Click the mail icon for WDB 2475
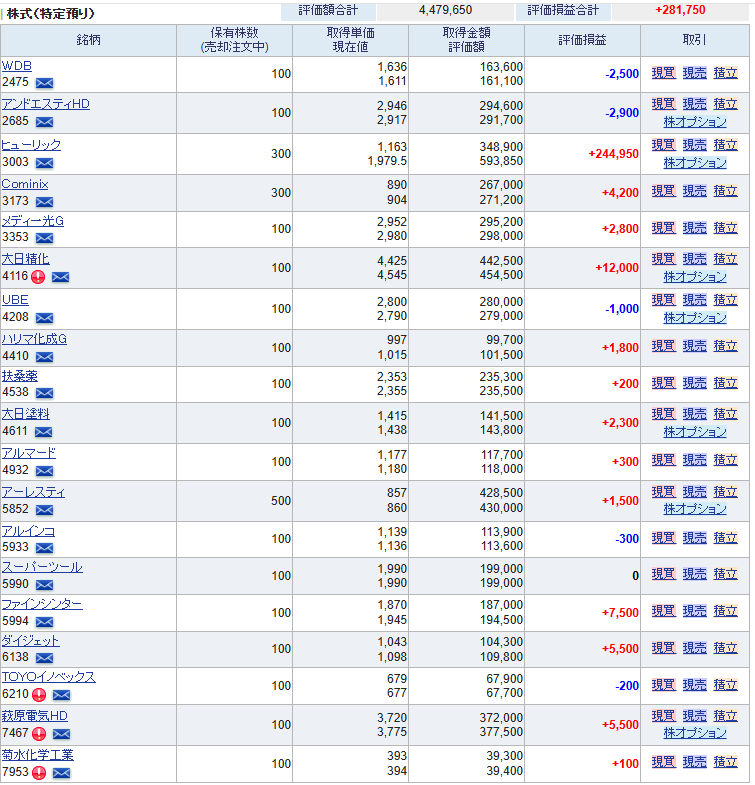 pos(44,83)
